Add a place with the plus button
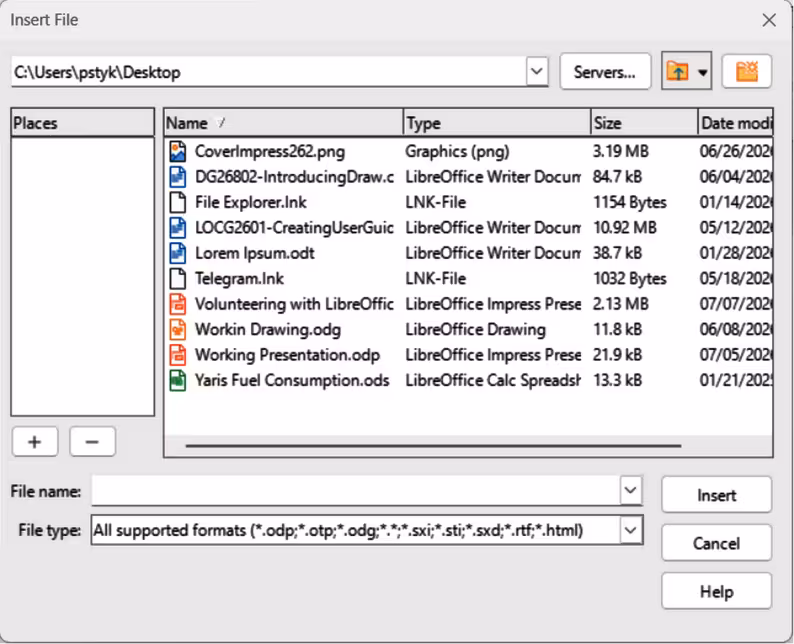The width and height of the screenshot is (794, 644). pos(35,441)
